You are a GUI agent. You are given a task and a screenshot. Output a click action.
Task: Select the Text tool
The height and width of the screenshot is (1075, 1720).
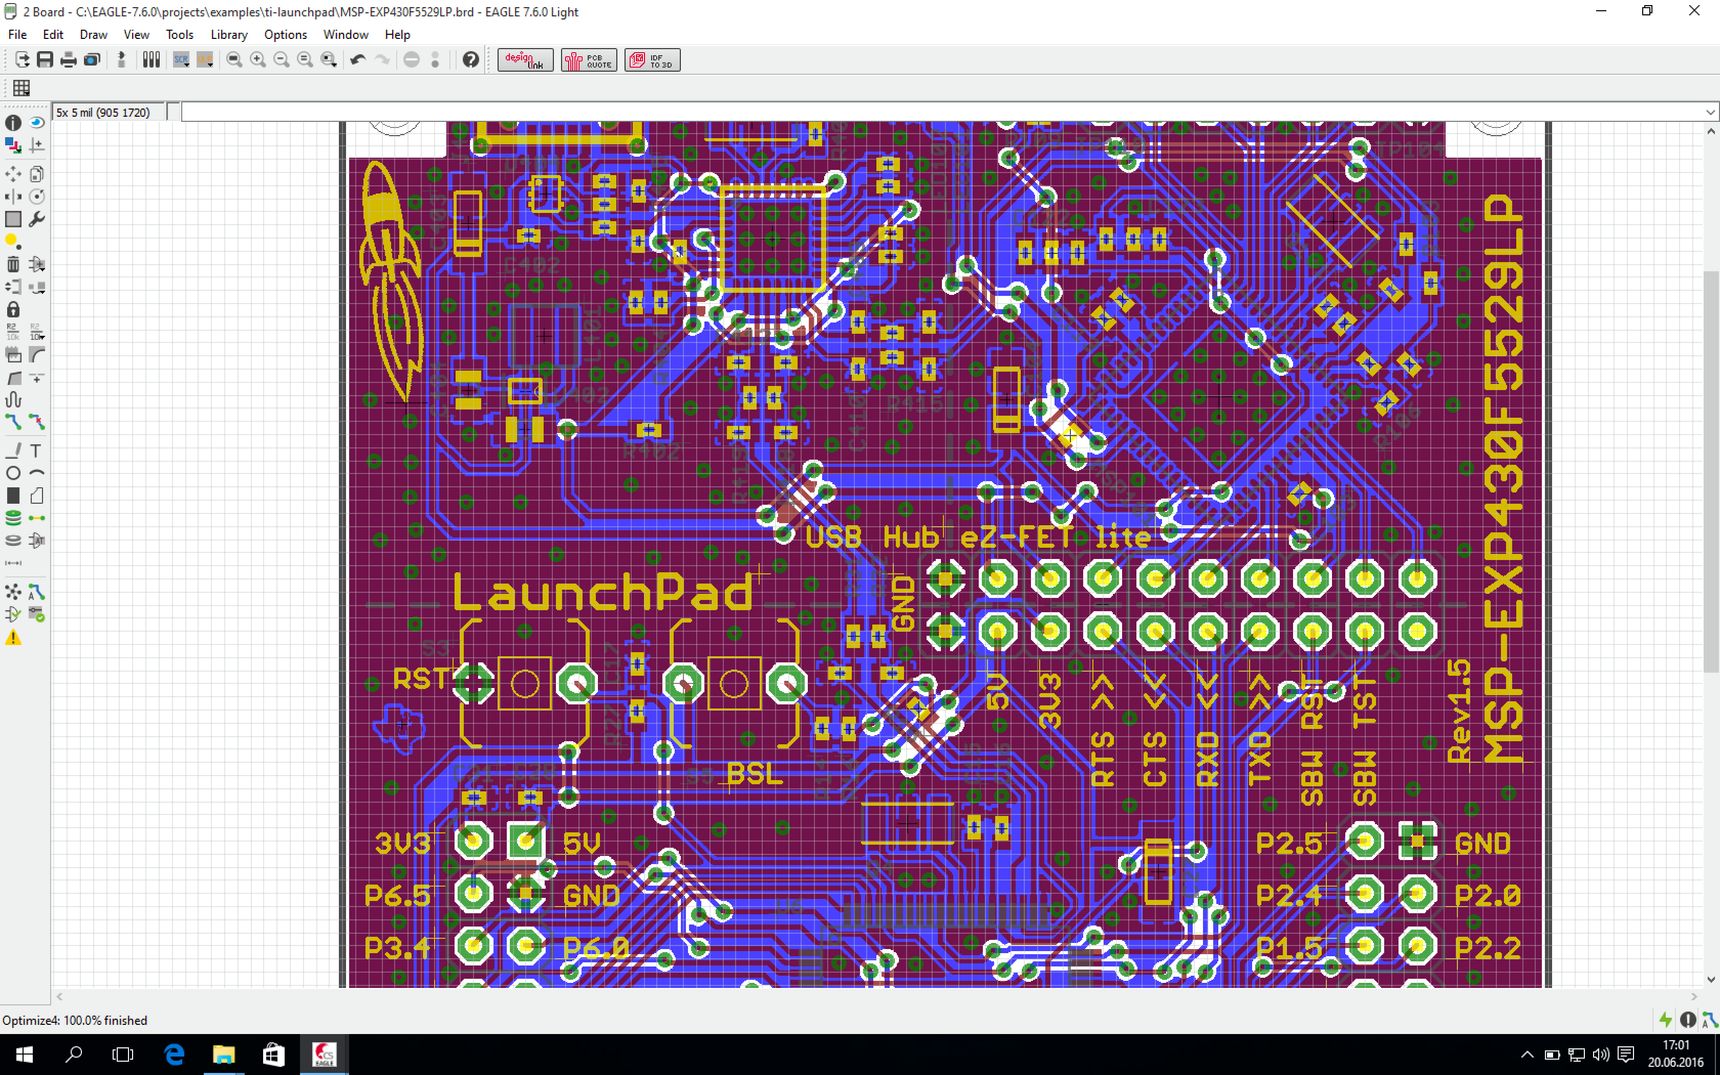[37, 451]
